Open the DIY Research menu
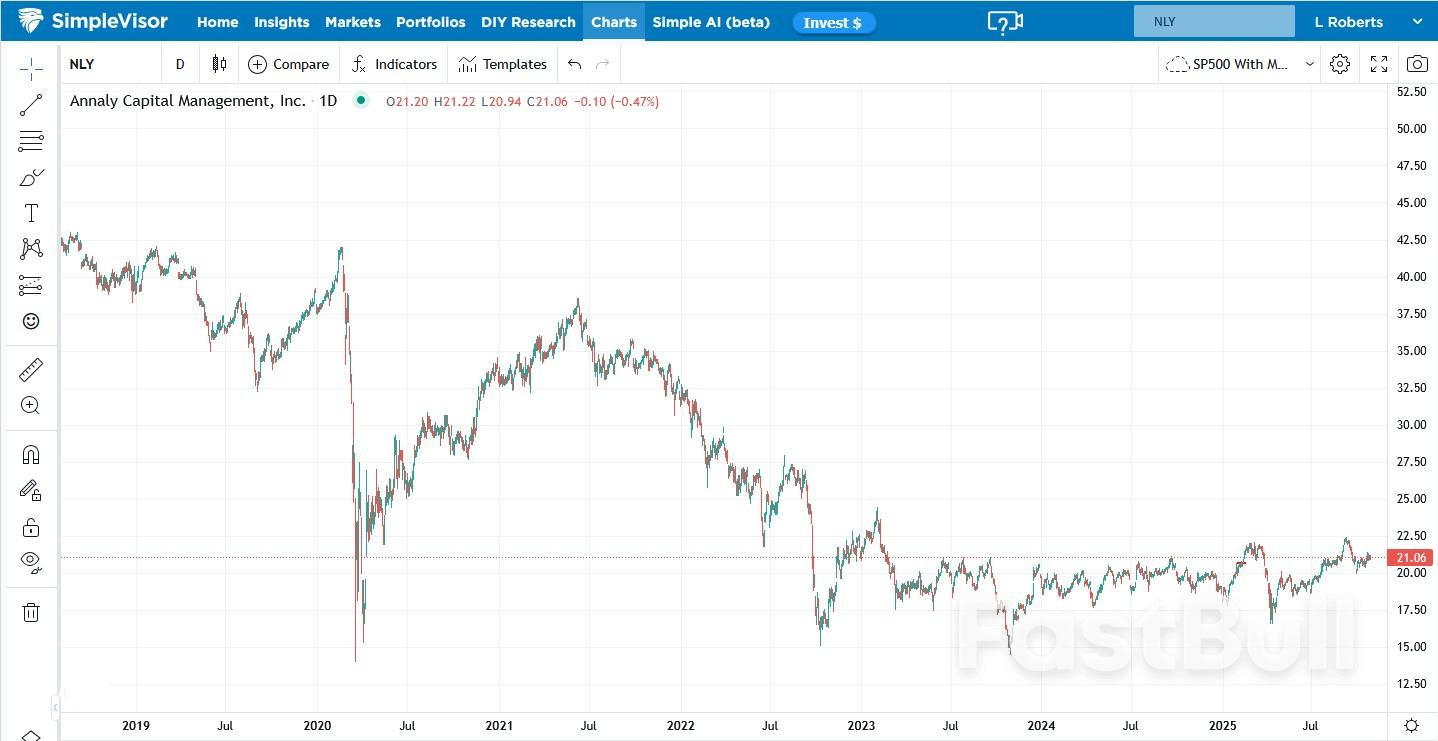 click(528, 21)
